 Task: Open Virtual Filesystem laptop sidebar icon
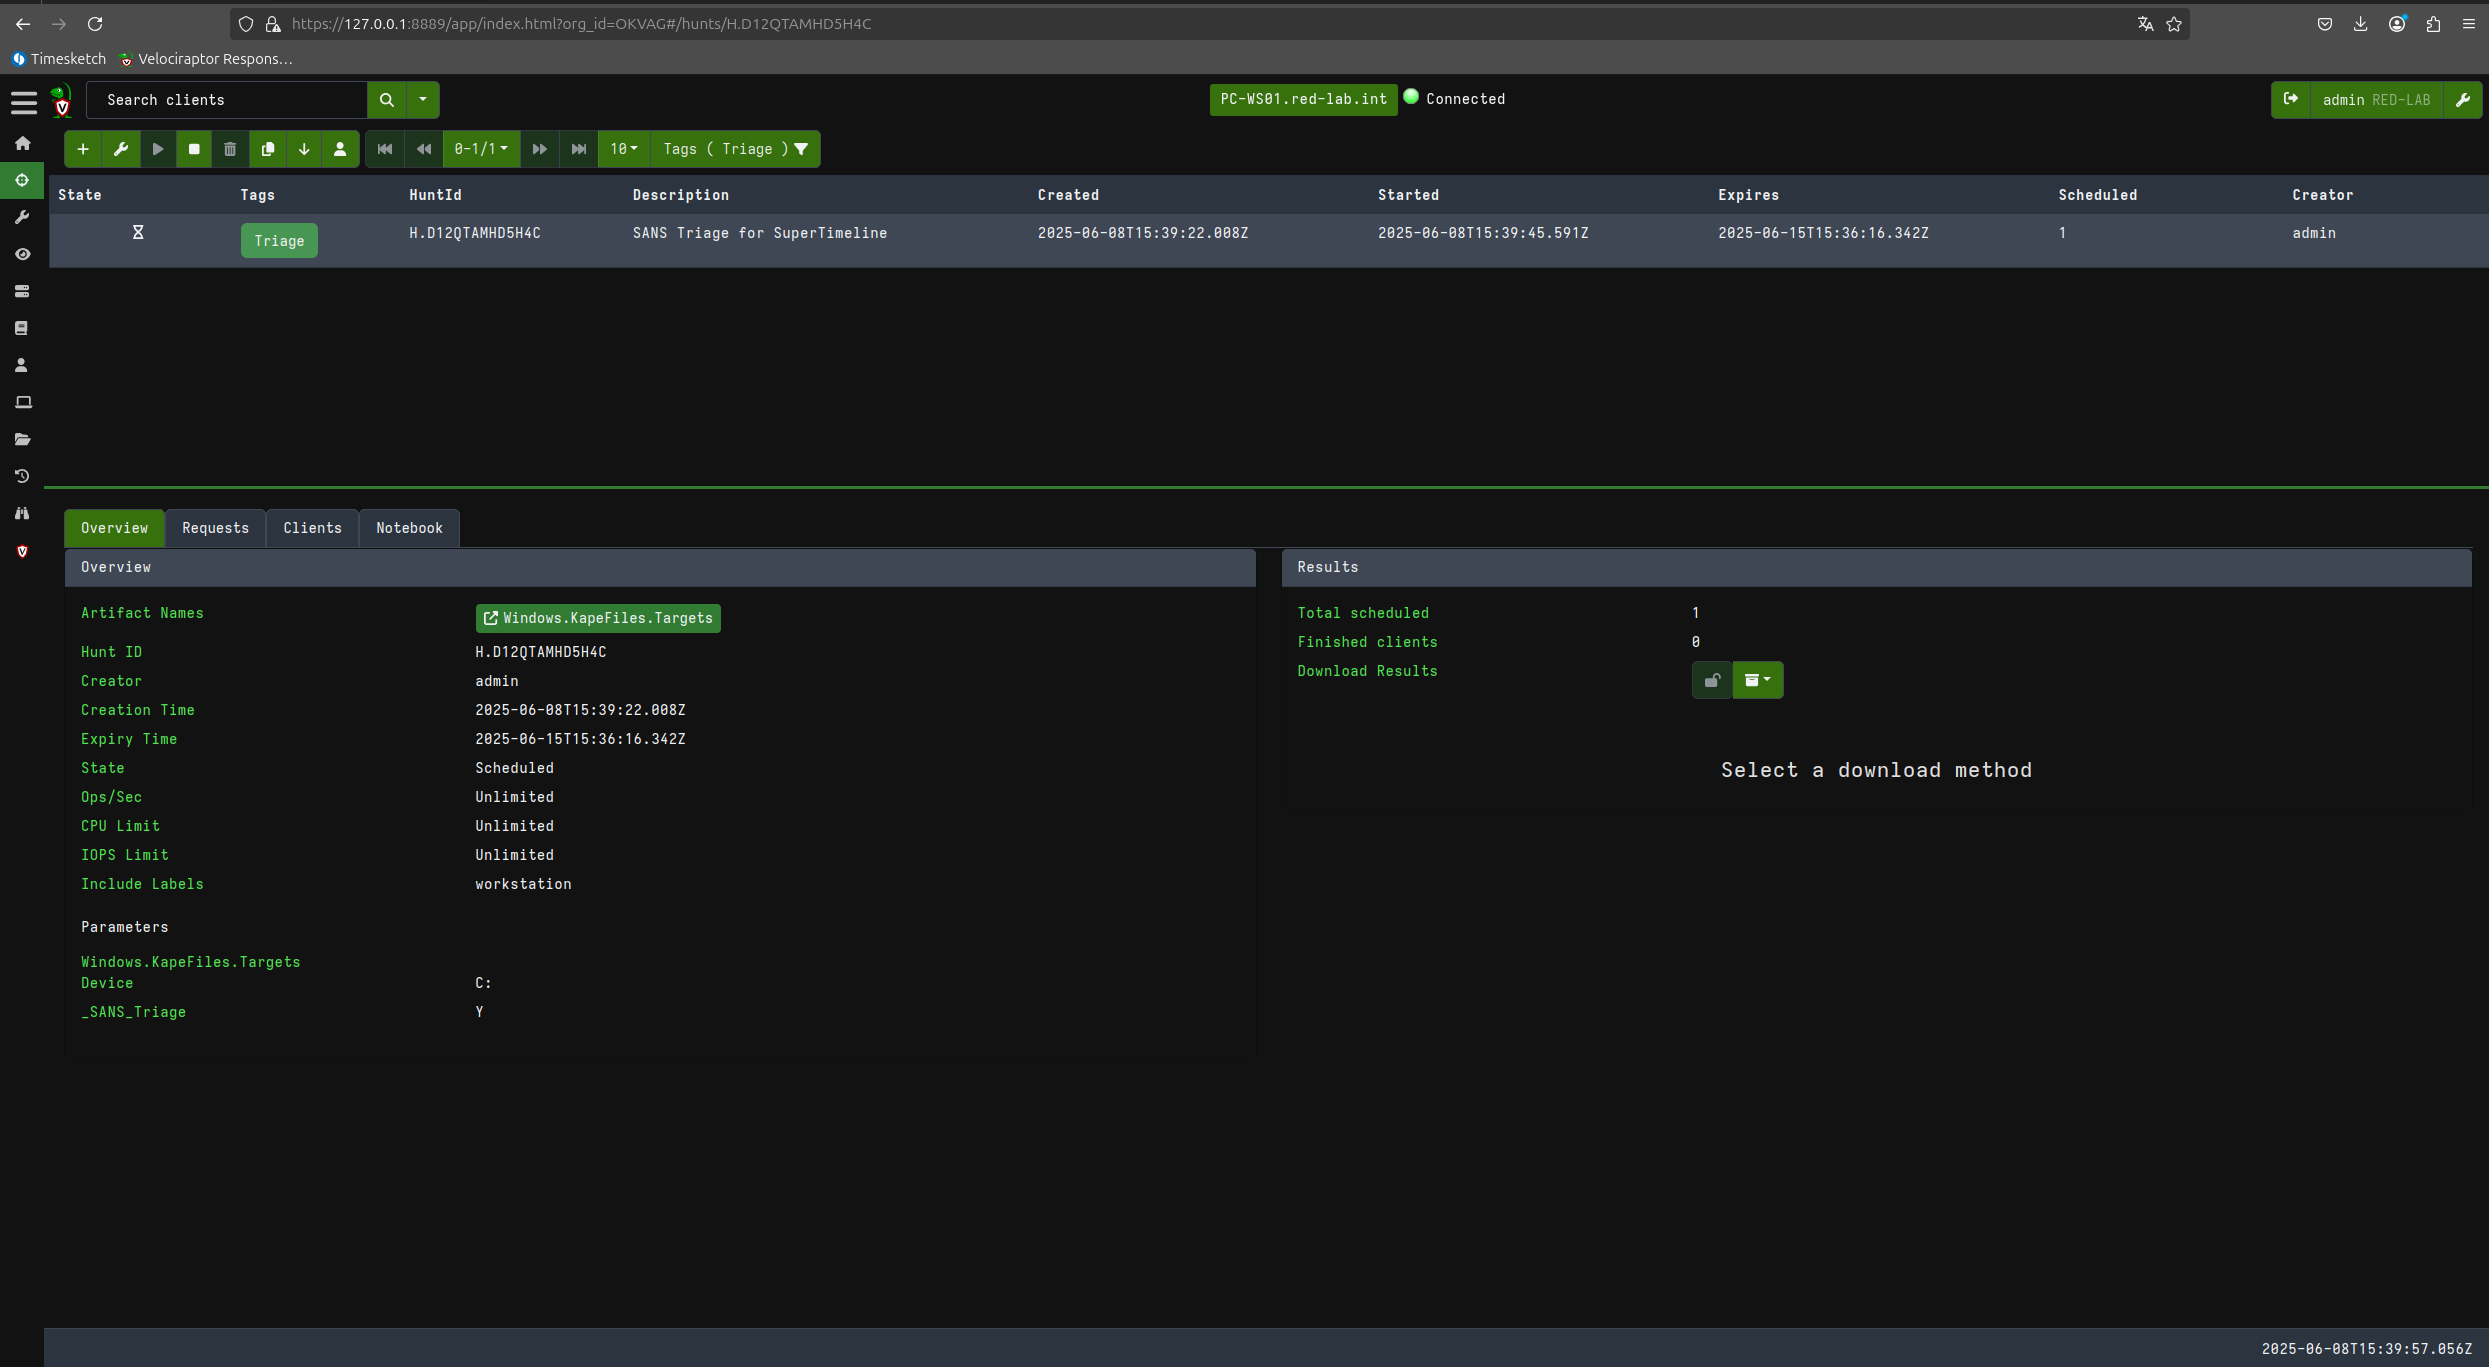click(22, 402)
